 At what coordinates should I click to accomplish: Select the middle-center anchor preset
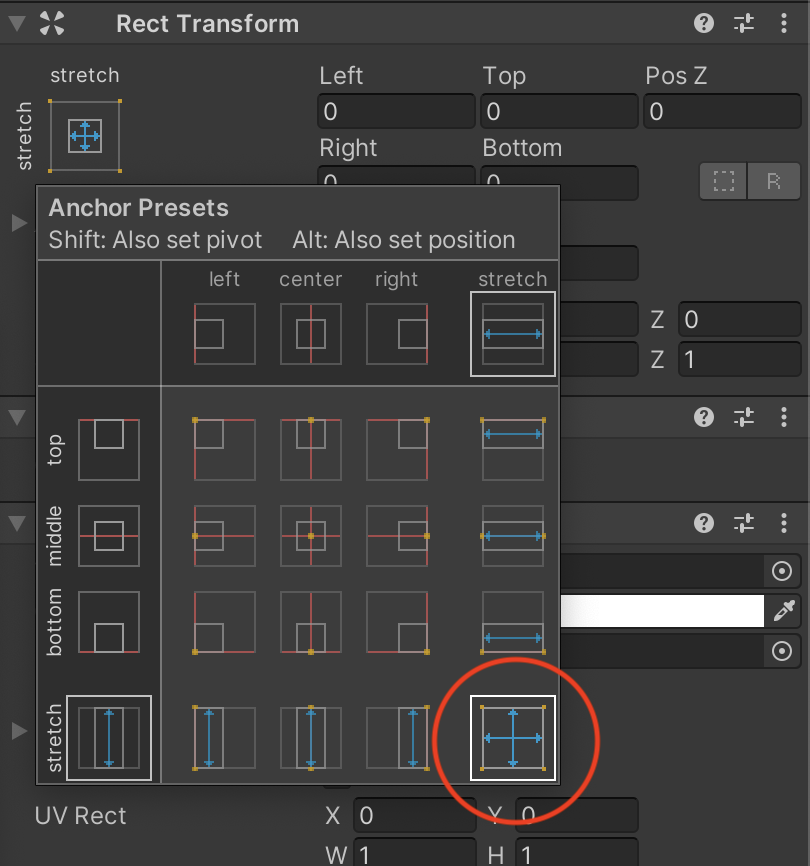click(310, 537)
